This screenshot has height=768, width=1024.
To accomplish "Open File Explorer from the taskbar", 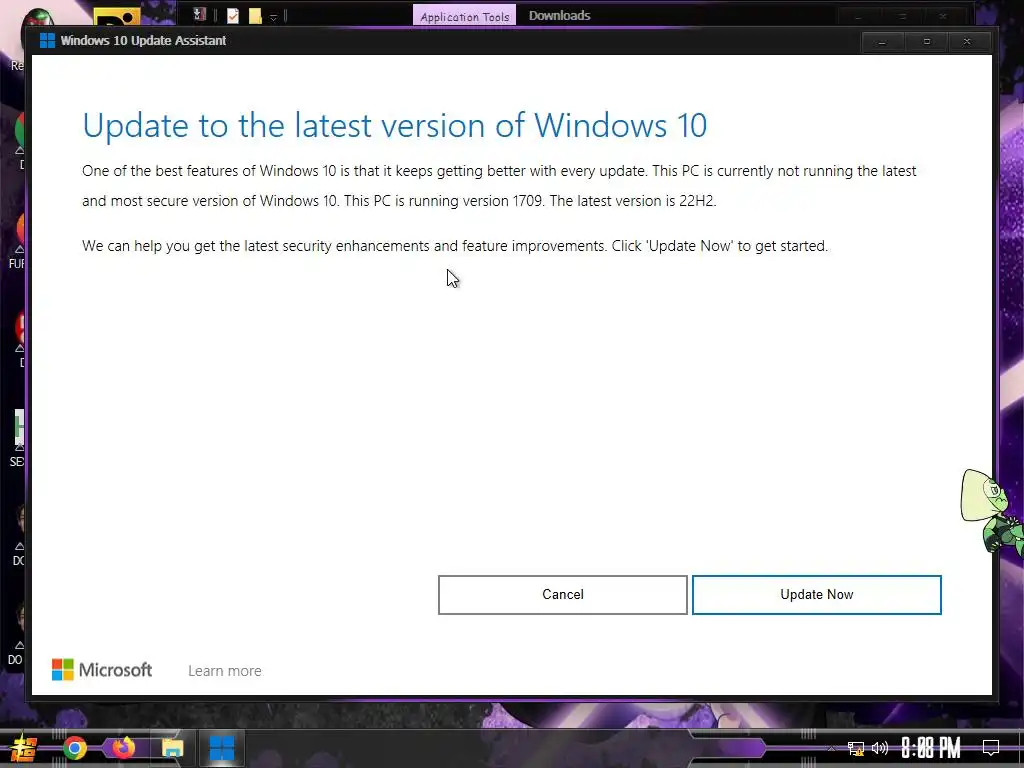I will pos(172,748).
